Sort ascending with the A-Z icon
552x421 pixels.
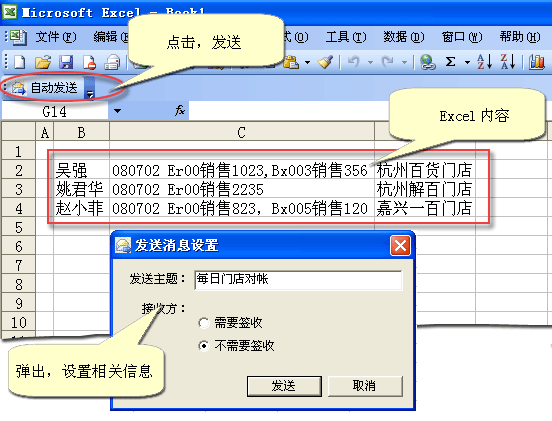click(x=485, y=62)
